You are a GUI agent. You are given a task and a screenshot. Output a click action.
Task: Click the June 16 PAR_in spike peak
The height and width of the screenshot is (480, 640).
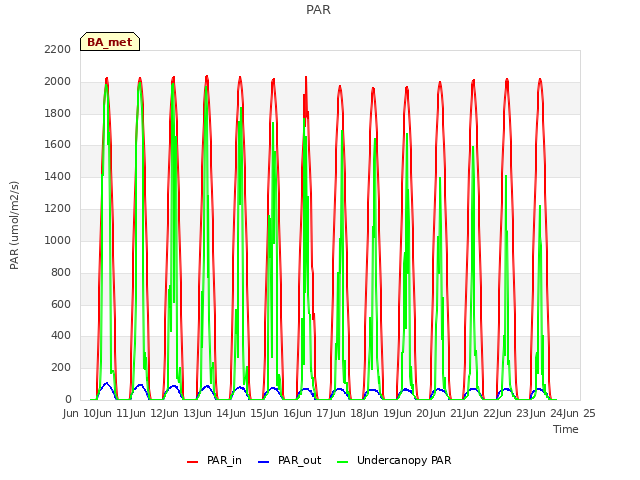306,77
